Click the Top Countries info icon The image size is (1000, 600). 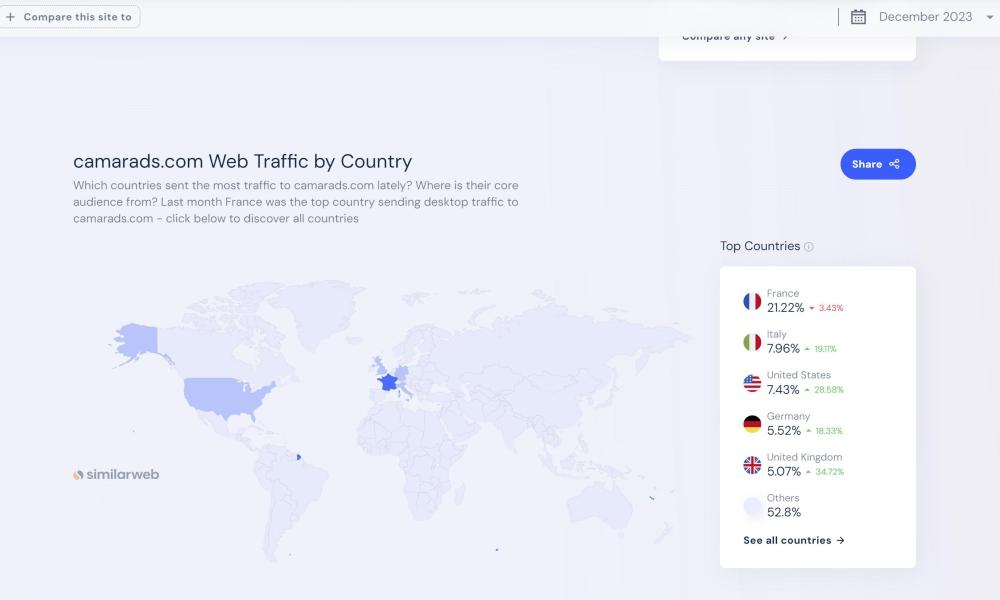pyautogui.click(x=809, y=247)
